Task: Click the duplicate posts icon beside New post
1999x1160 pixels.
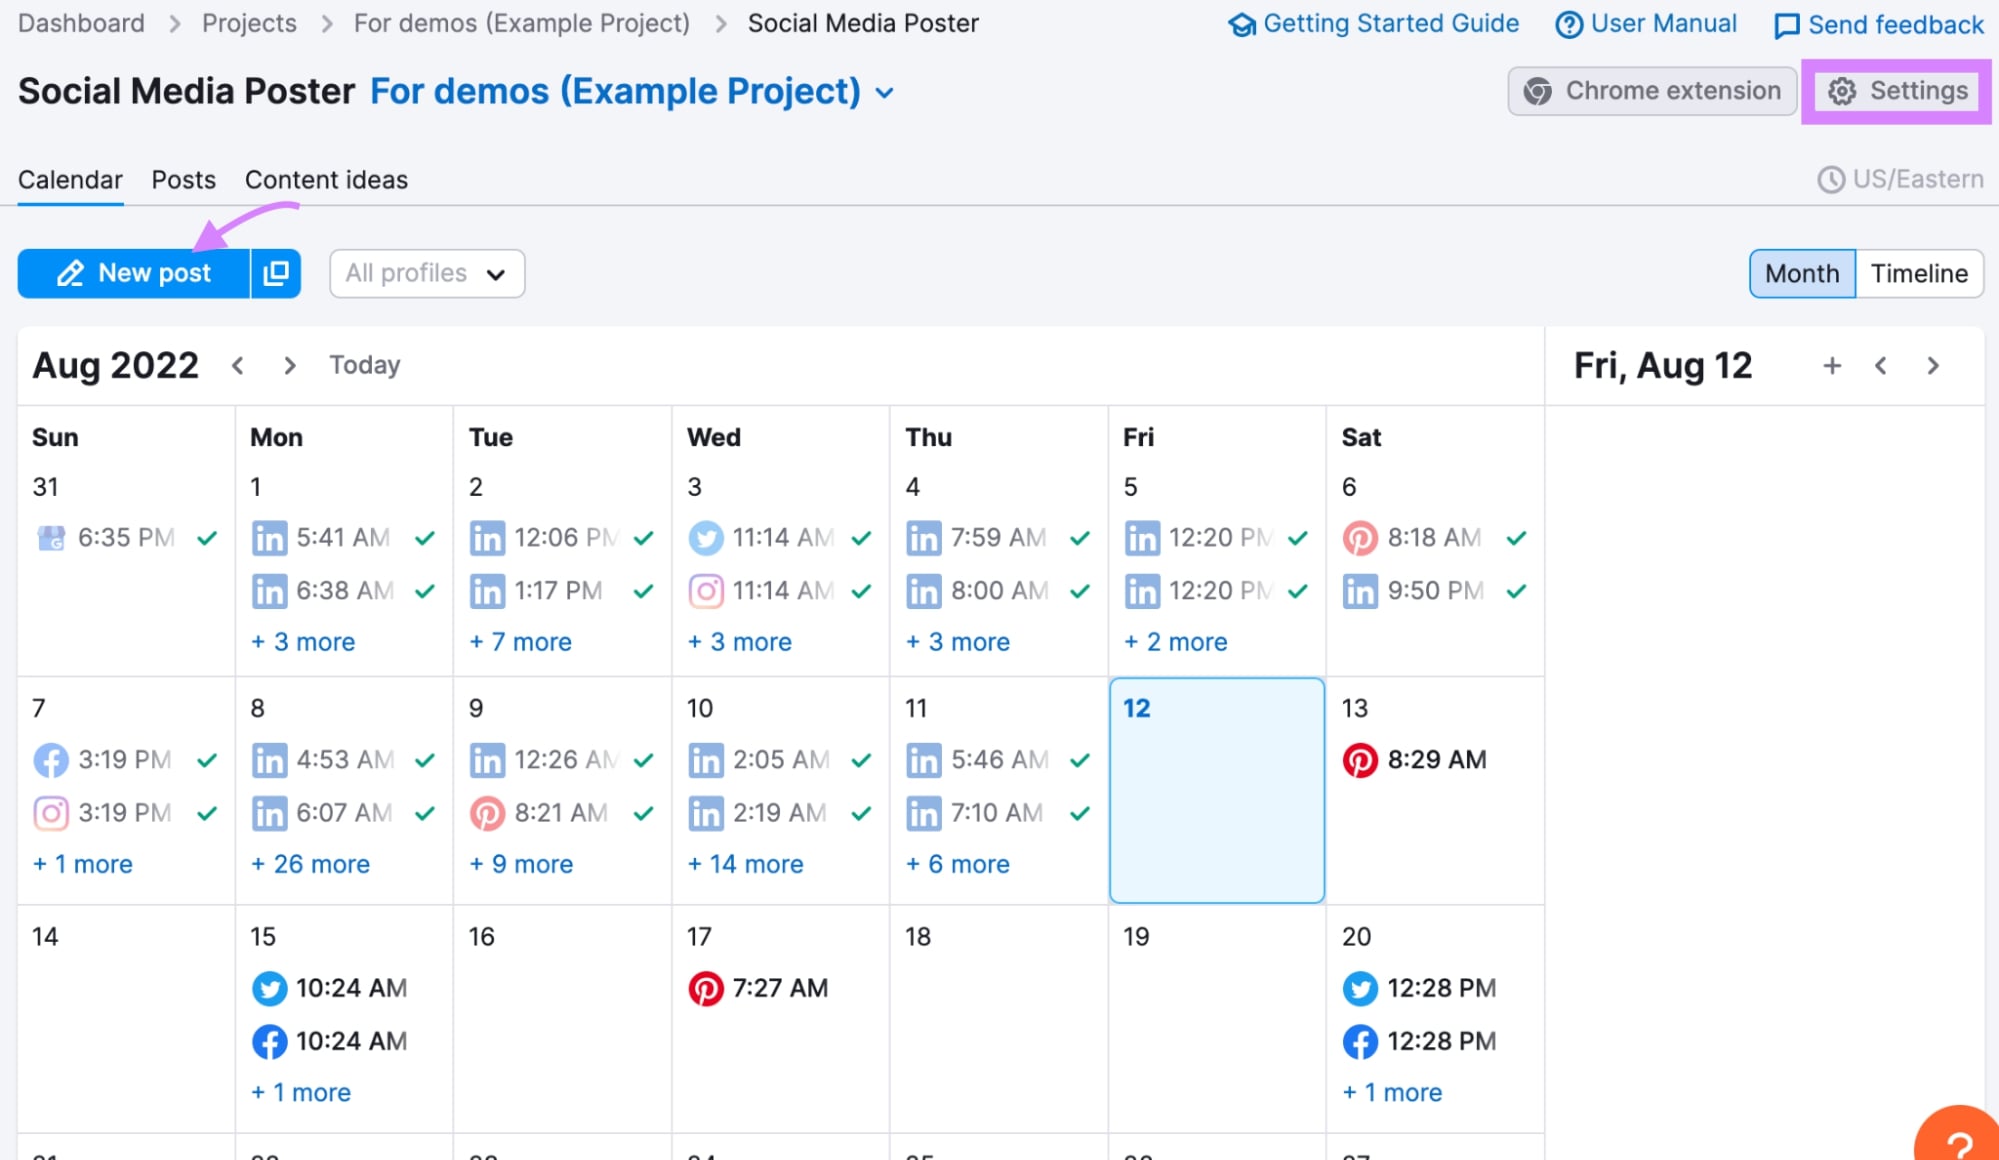Action: tap(275, 273)
